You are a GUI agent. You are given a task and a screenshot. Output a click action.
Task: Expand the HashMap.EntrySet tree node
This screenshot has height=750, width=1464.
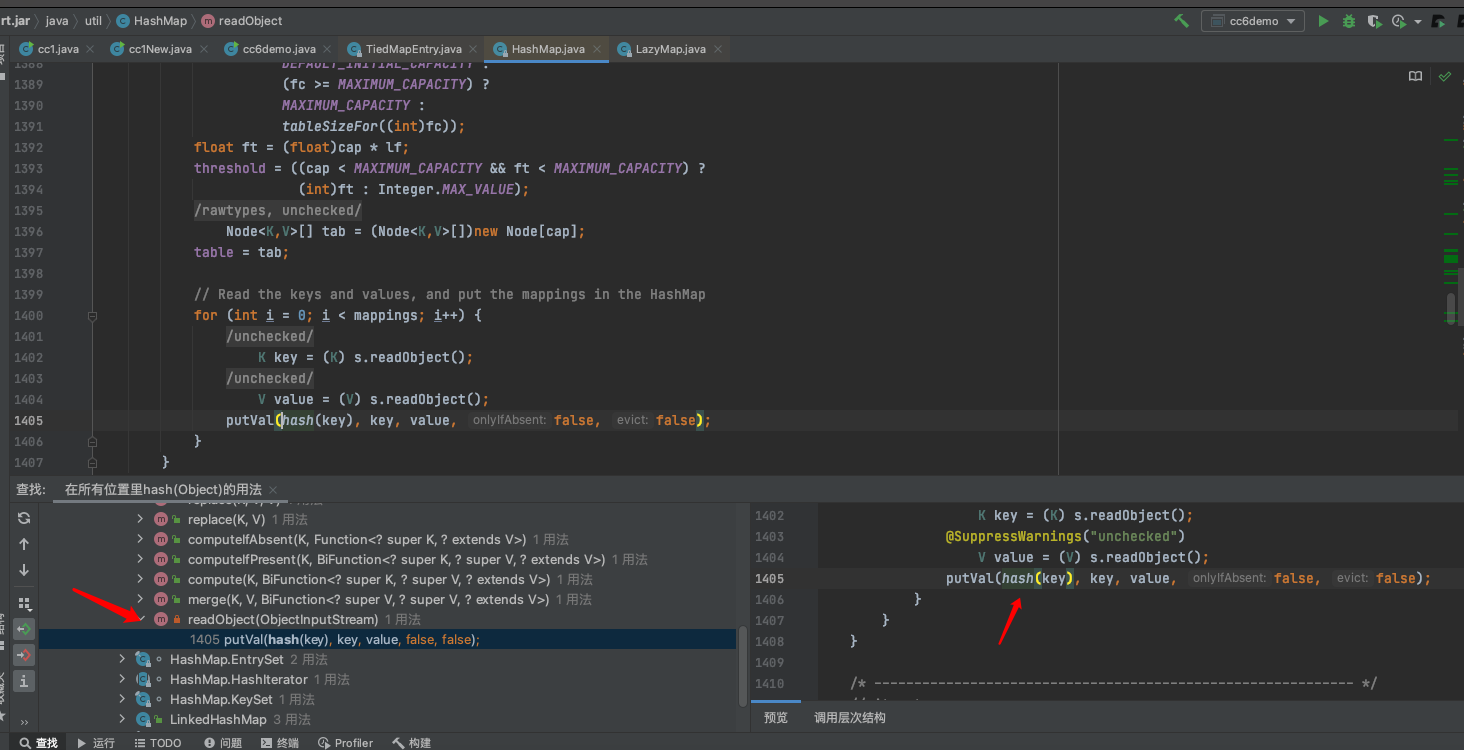tap(123, 659)
